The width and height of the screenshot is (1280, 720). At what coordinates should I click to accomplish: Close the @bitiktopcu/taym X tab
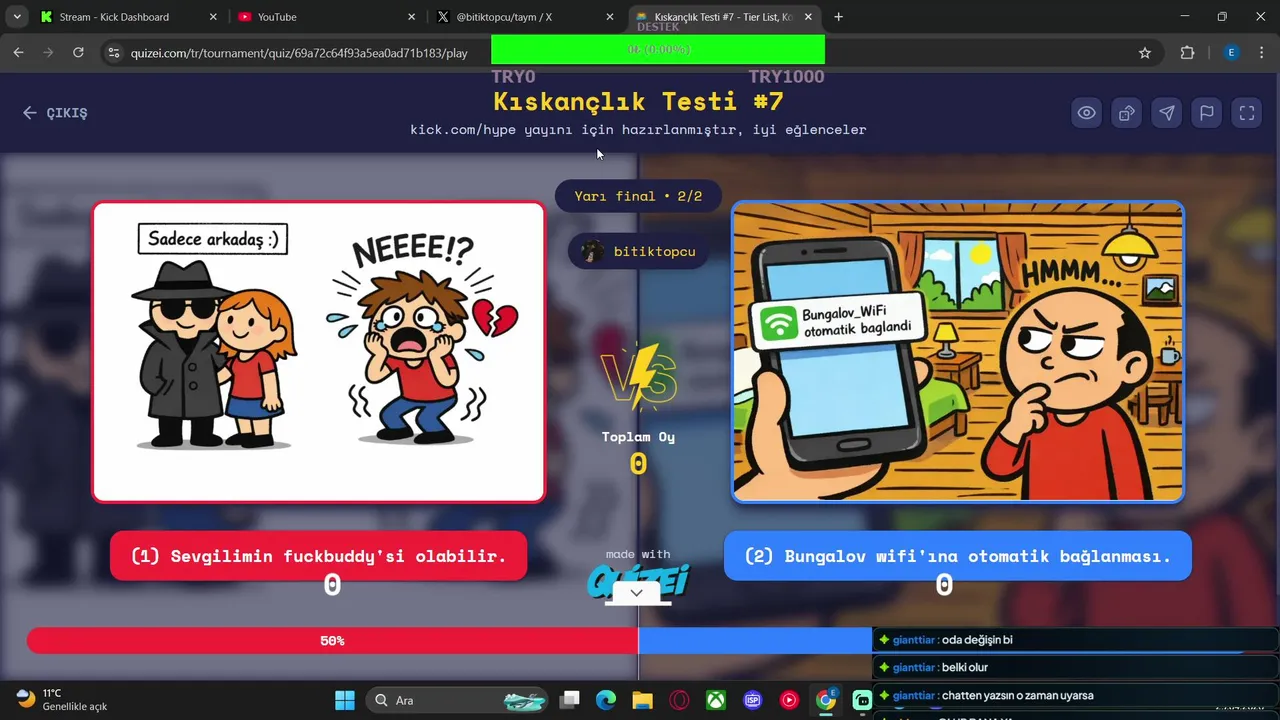(x=610, y=17)
